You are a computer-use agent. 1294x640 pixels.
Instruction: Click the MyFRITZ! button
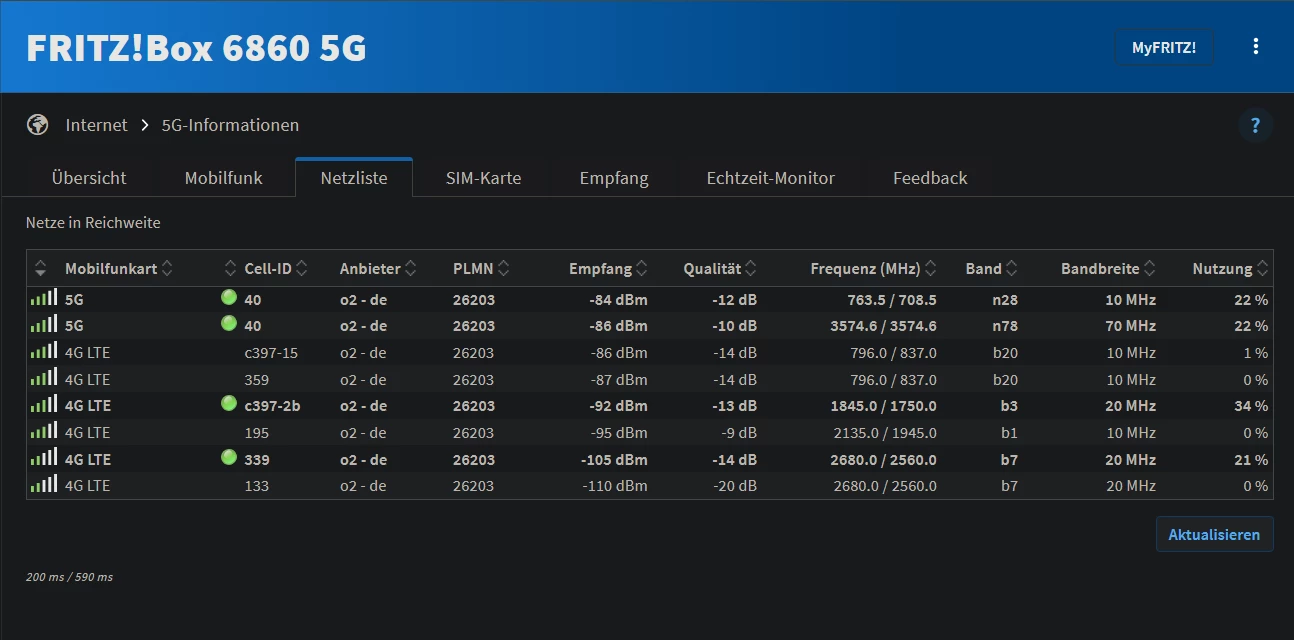[1164, 47]
